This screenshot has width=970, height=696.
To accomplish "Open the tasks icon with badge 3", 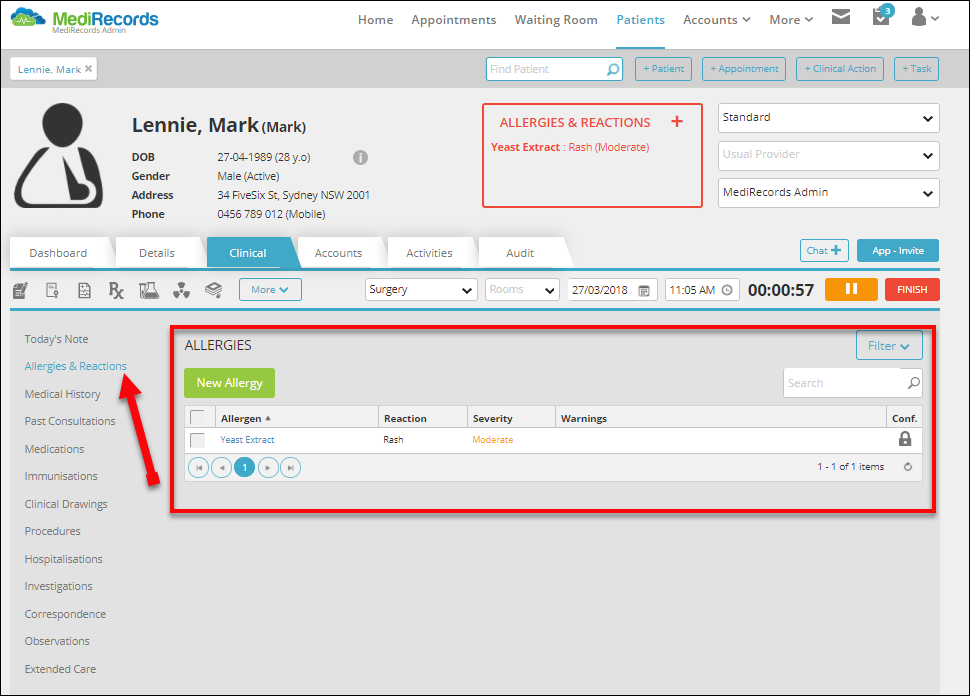I will [882, 15].
